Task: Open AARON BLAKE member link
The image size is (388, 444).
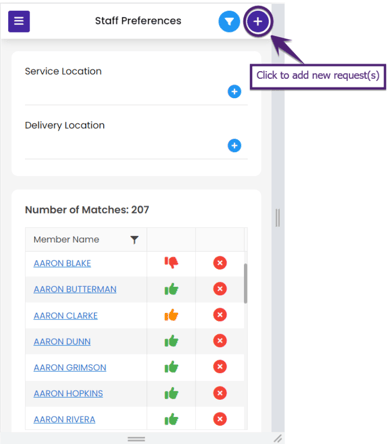Action: click(x=62, y=263)
